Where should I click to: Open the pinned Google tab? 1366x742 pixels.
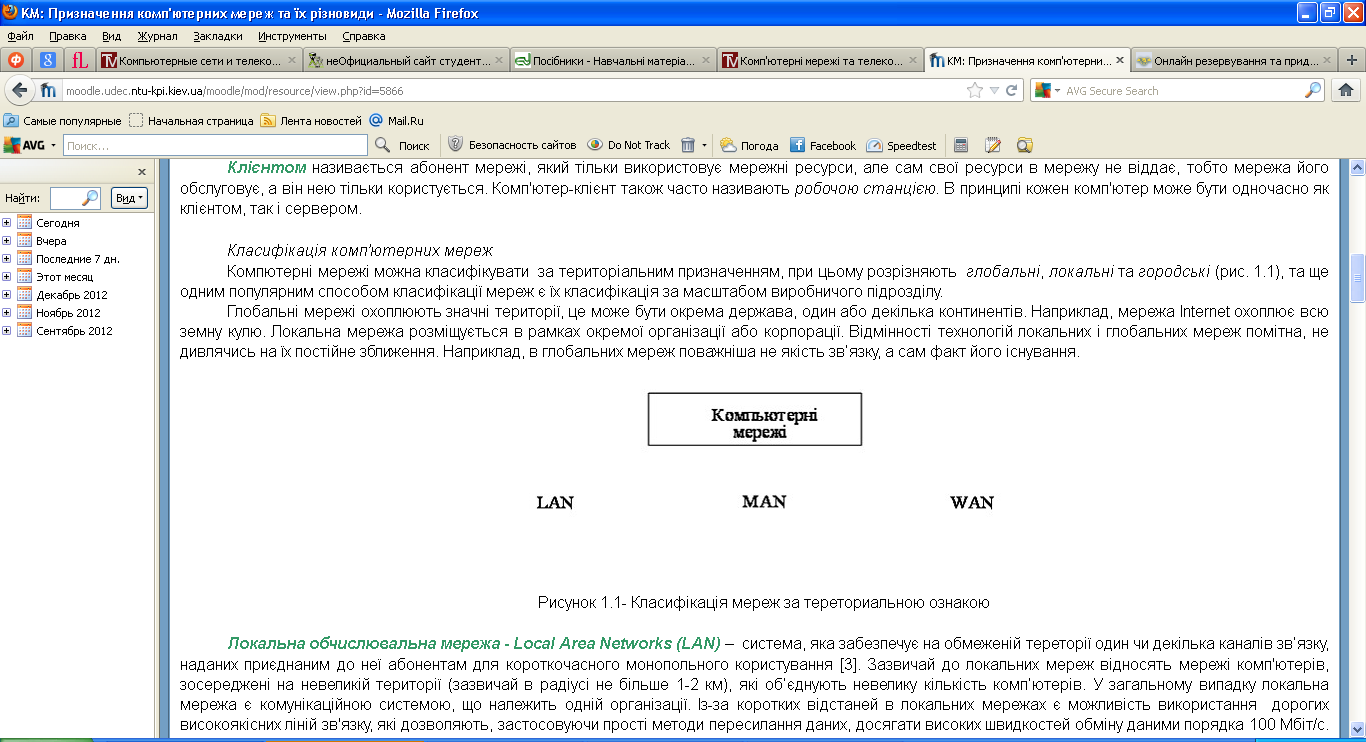(x=47, y=60)
